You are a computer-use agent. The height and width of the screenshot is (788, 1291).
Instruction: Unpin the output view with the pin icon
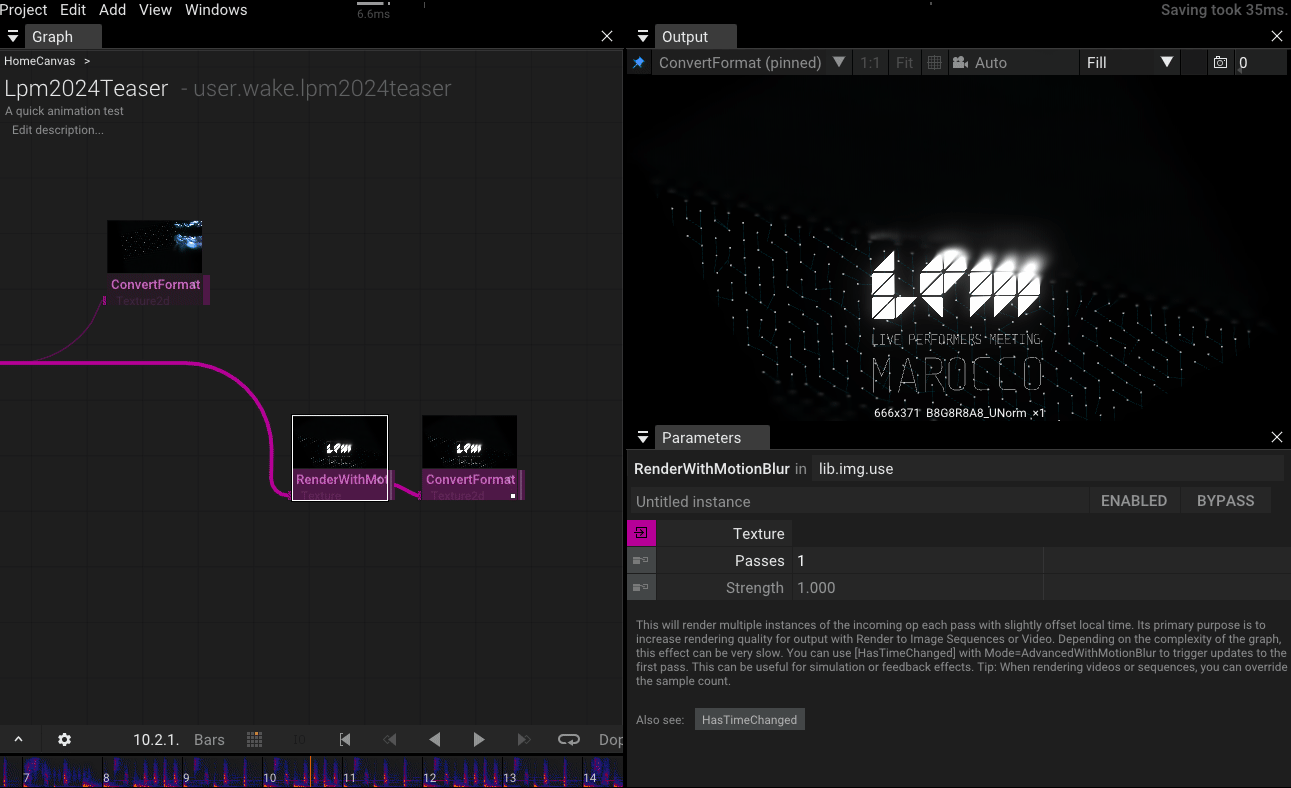coord(638,63)
